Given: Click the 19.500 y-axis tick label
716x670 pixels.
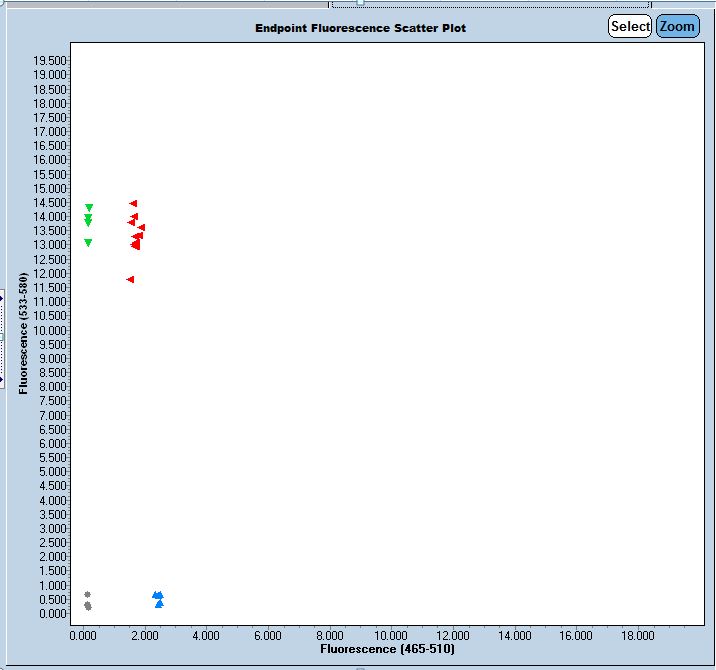Looking at the screenshot, I should [49, 61].
